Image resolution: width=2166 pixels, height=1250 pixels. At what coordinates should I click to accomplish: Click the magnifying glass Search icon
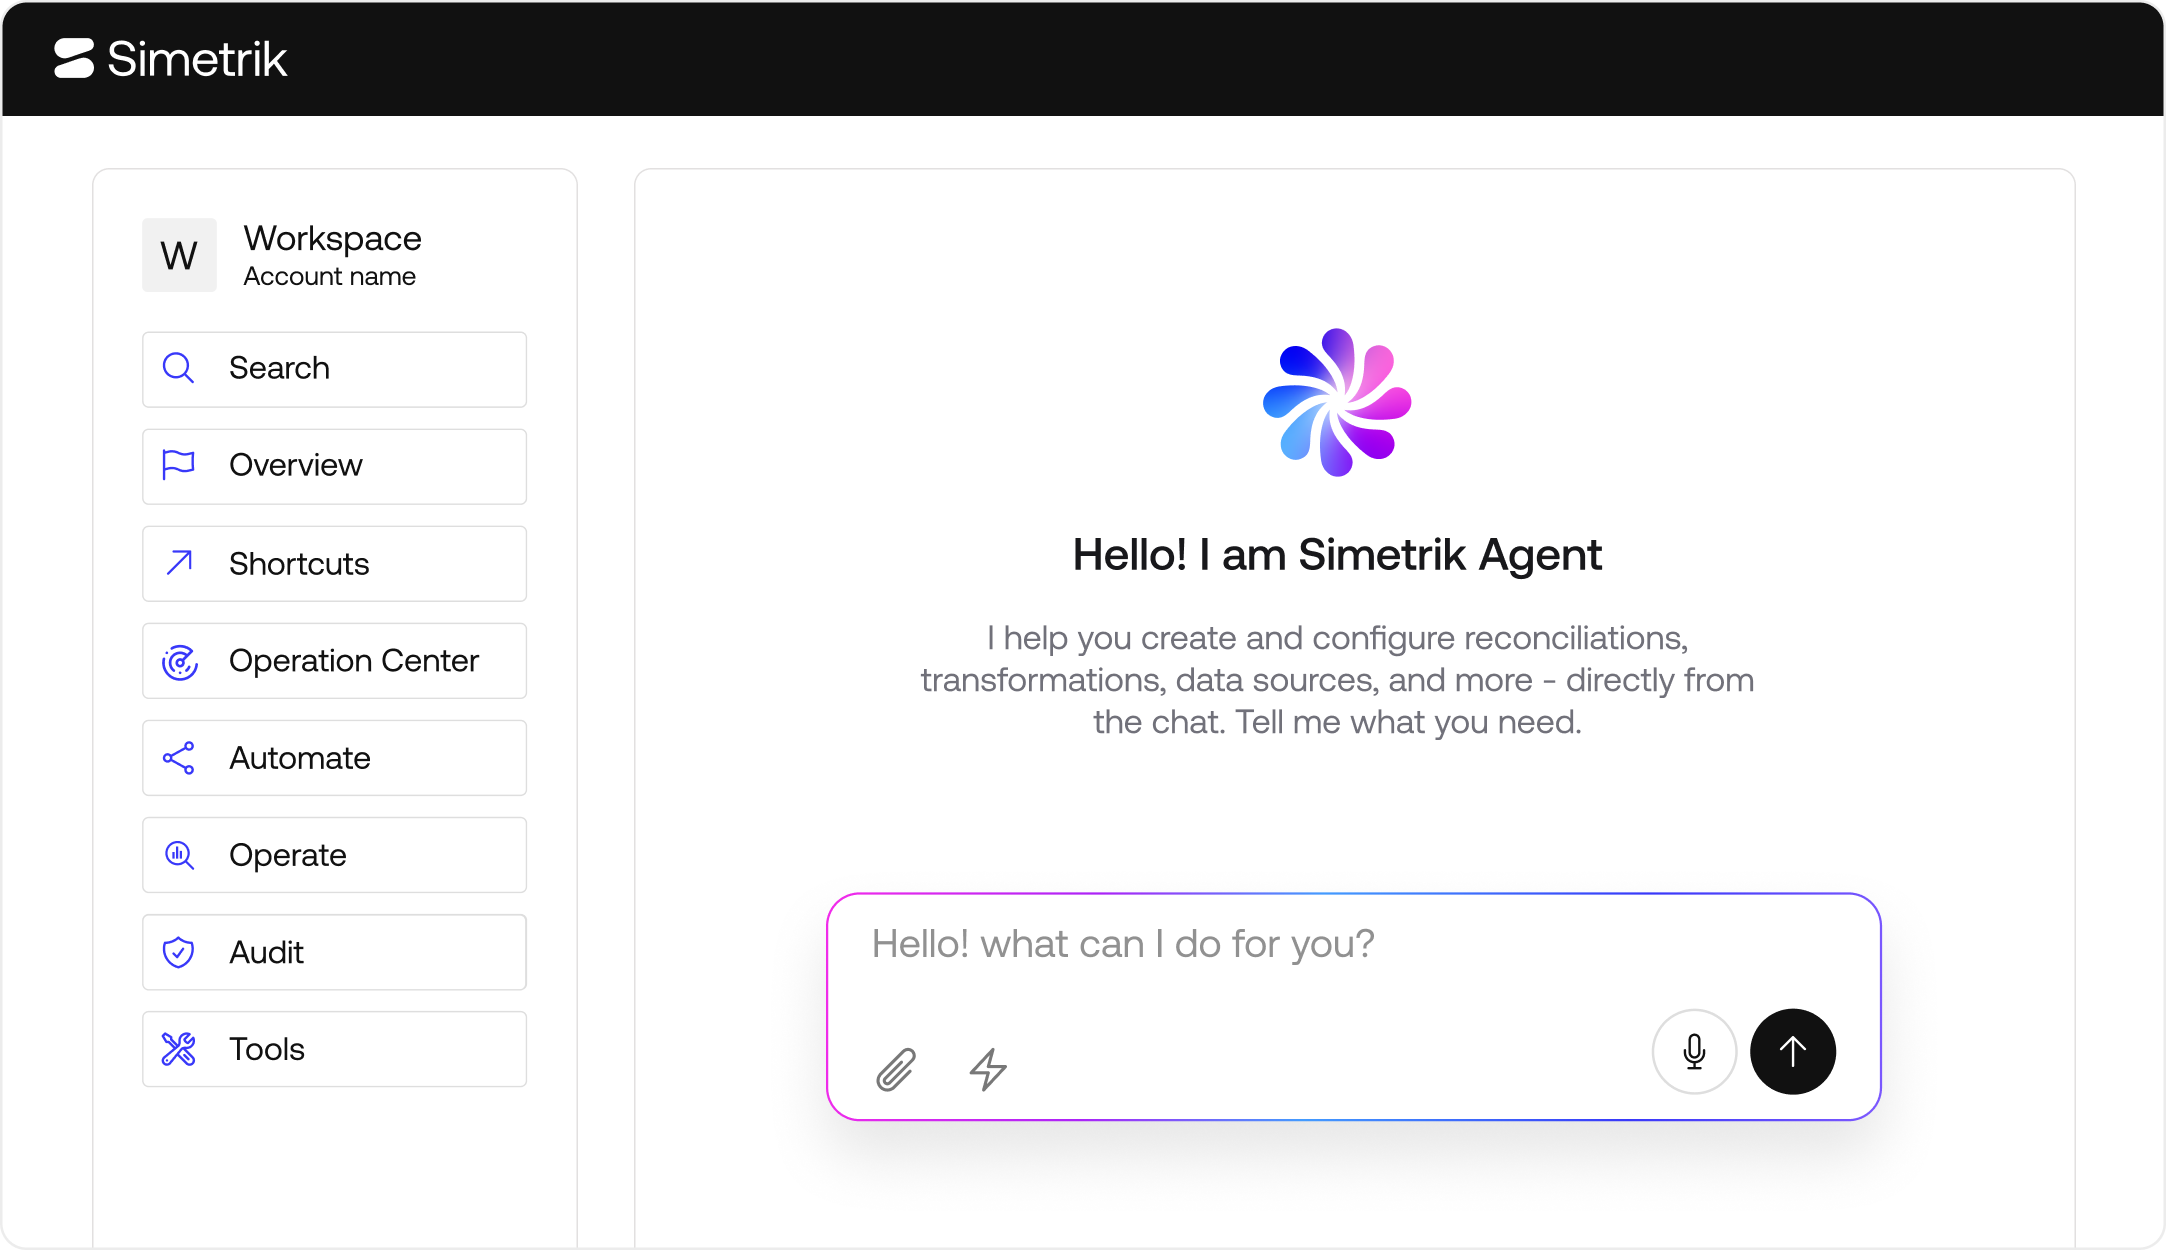tap(179, 368)
